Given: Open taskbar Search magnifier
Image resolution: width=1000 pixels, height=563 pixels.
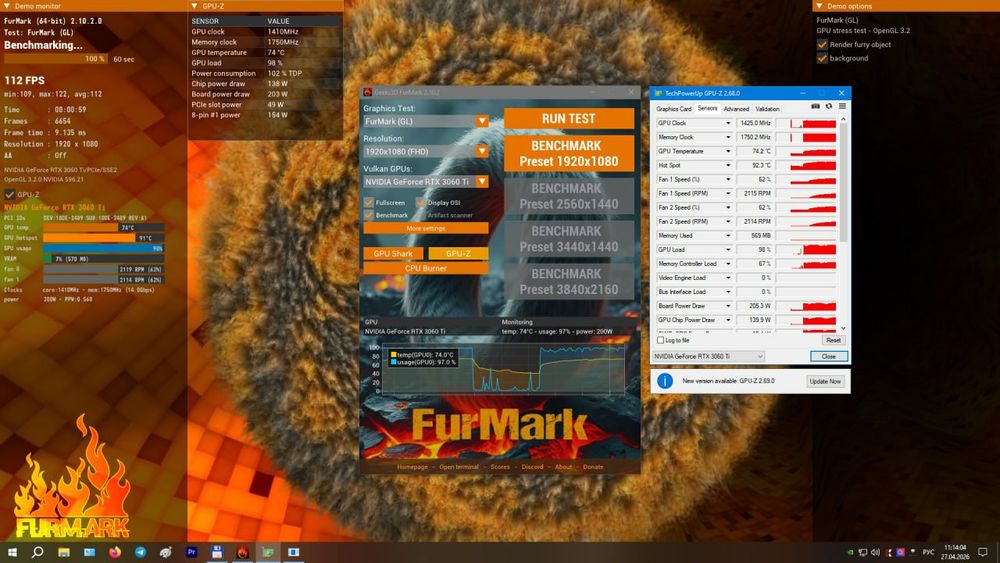Looking at the screenshot, I should pos(38,552).
